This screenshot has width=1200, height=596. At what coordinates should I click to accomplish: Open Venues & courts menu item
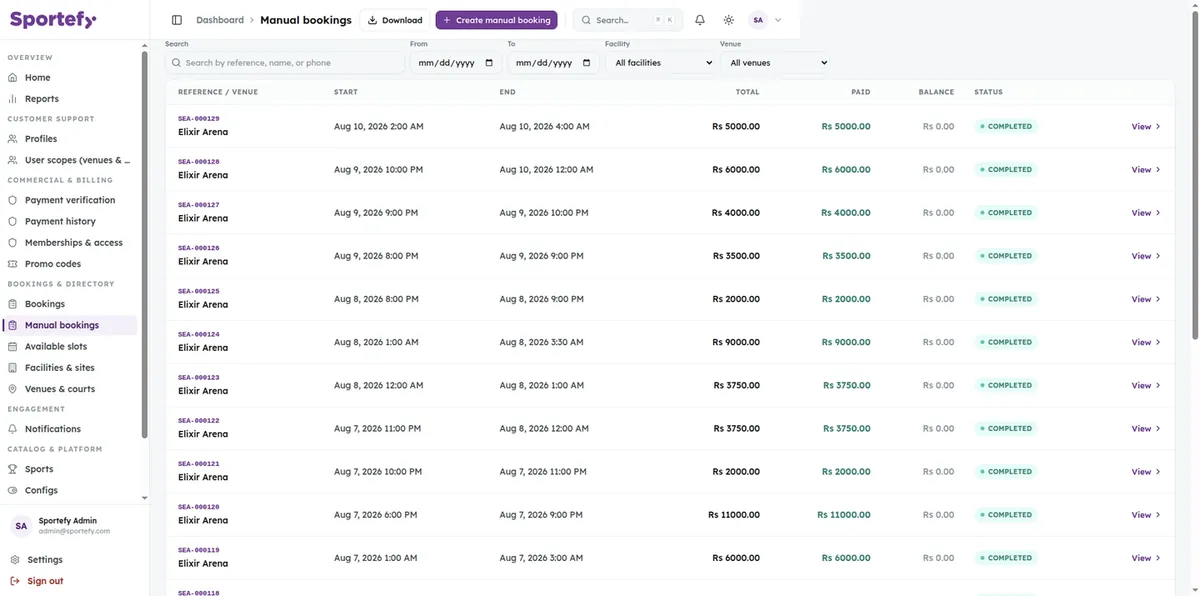(70, 389)
